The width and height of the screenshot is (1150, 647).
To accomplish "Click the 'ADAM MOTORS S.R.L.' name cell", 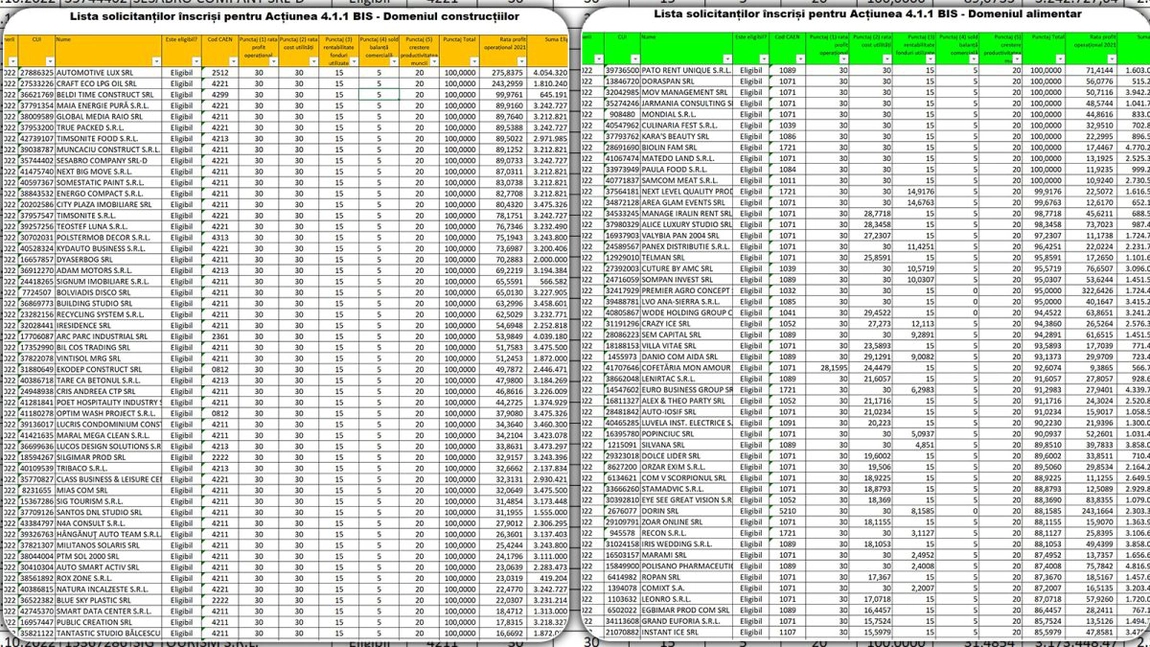I will click(109, 271).
